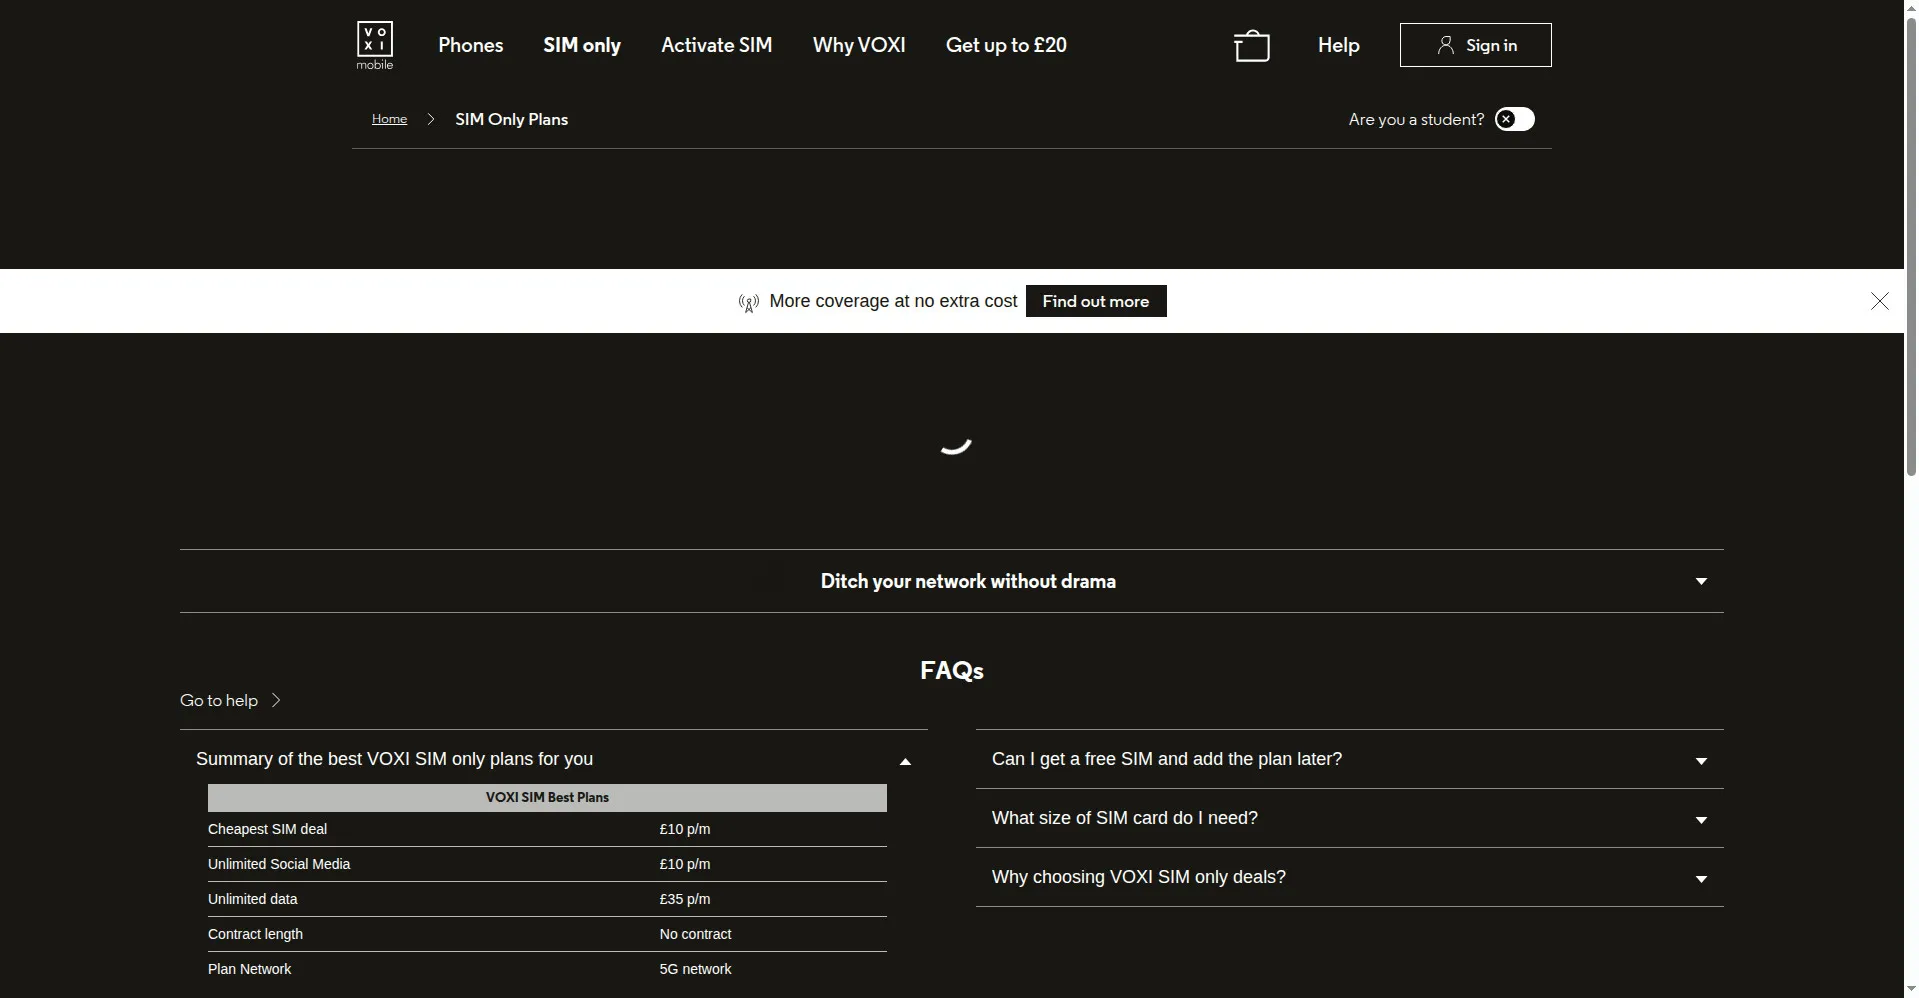Viewport: 1919px width, 998px height.
Task: Open the Help link
Action: click(x=1338, y=45)
